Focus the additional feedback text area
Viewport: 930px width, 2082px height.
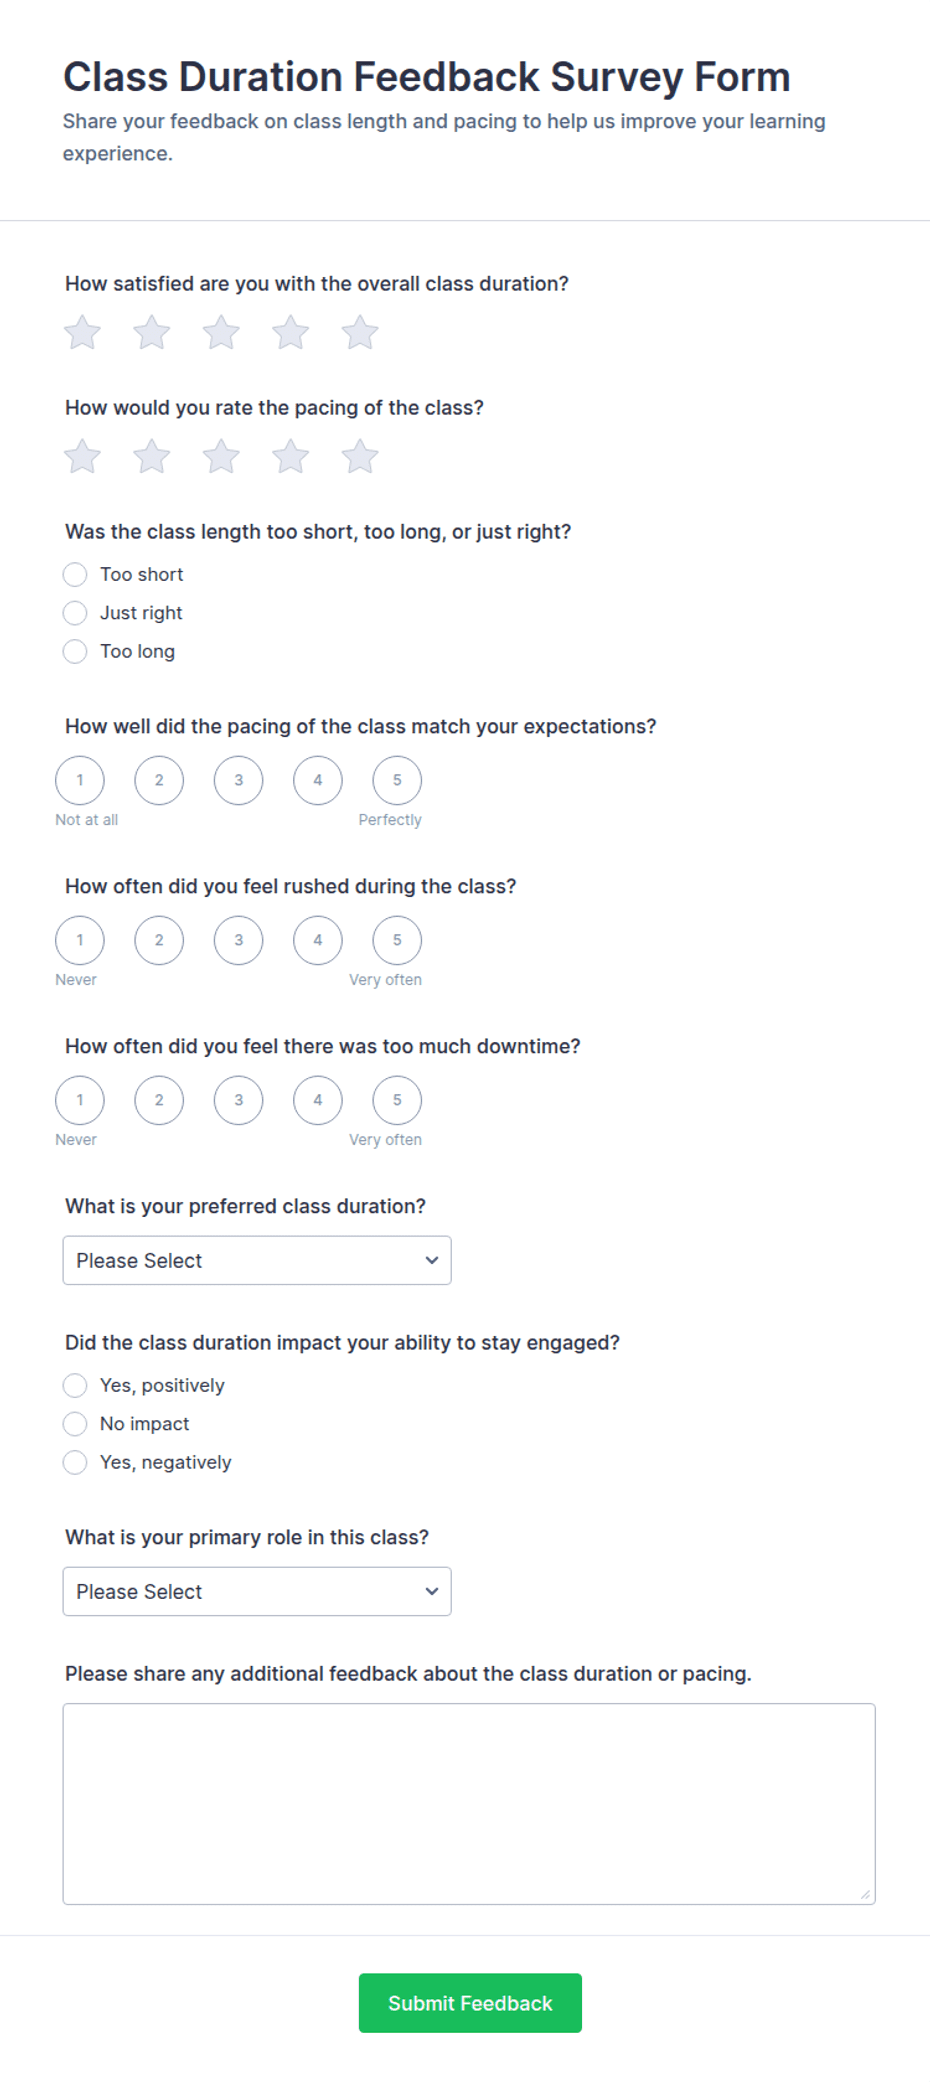[469, 1804]
